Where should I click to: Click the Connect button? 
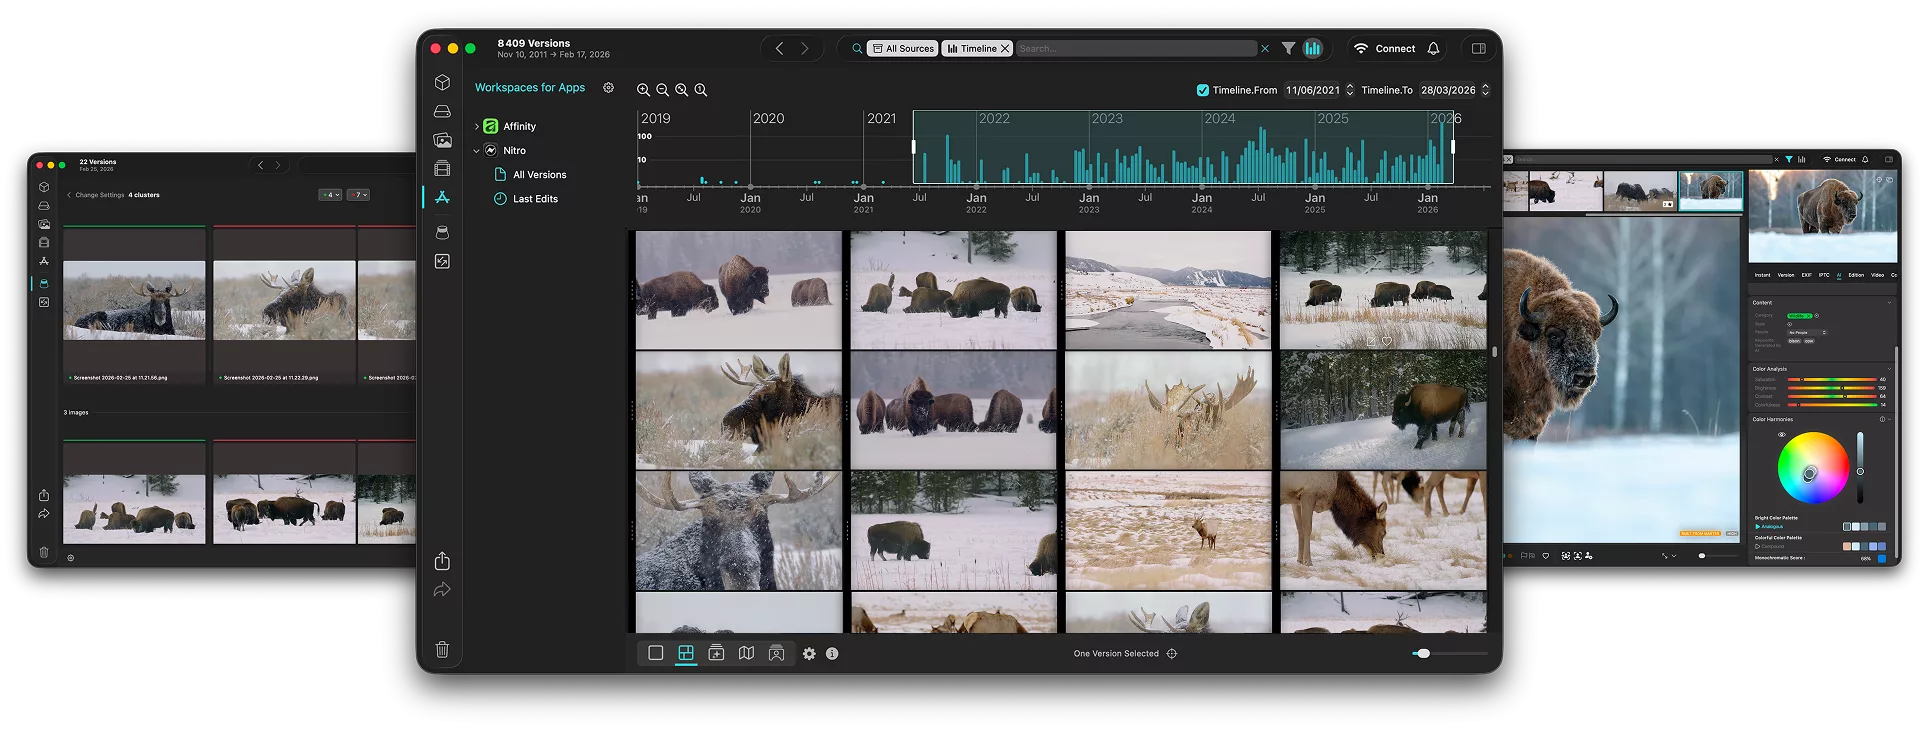1394,48
